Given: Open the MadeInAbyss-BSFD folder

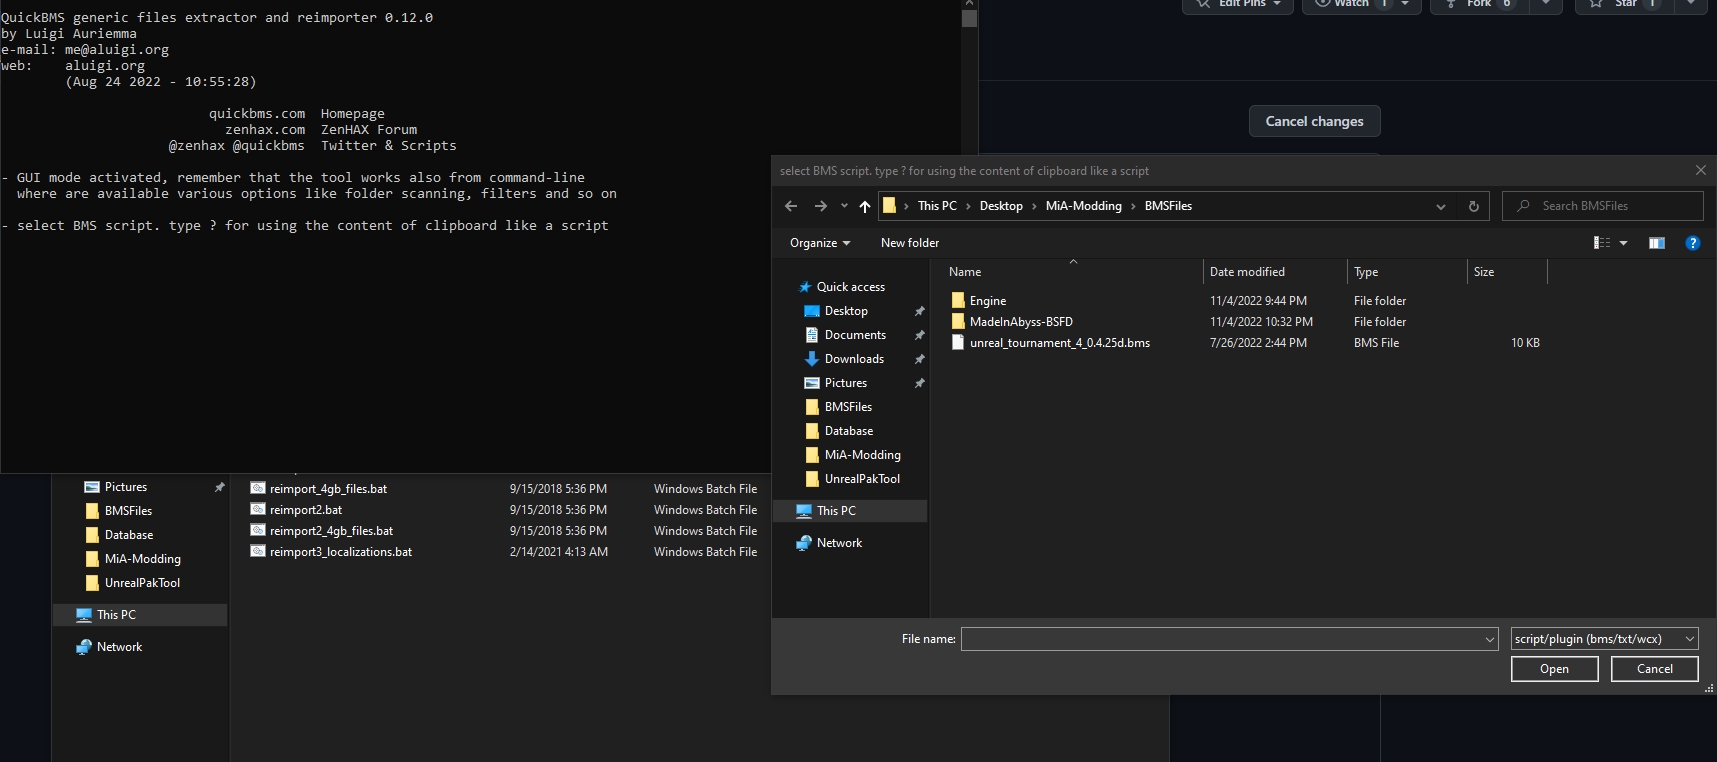Looking at the screenshot, I should click(1020, 322).
